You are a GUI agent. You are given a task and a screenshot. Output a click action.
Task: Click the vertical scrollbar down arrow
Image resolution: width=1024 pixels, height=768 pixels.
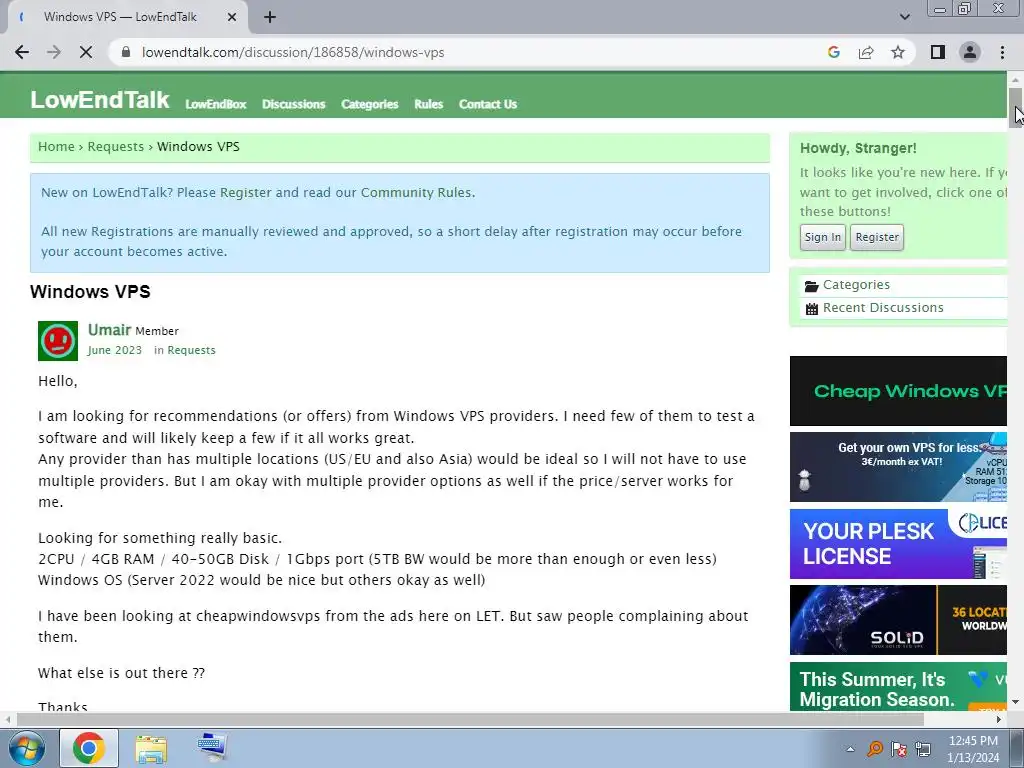[1015, 703]
